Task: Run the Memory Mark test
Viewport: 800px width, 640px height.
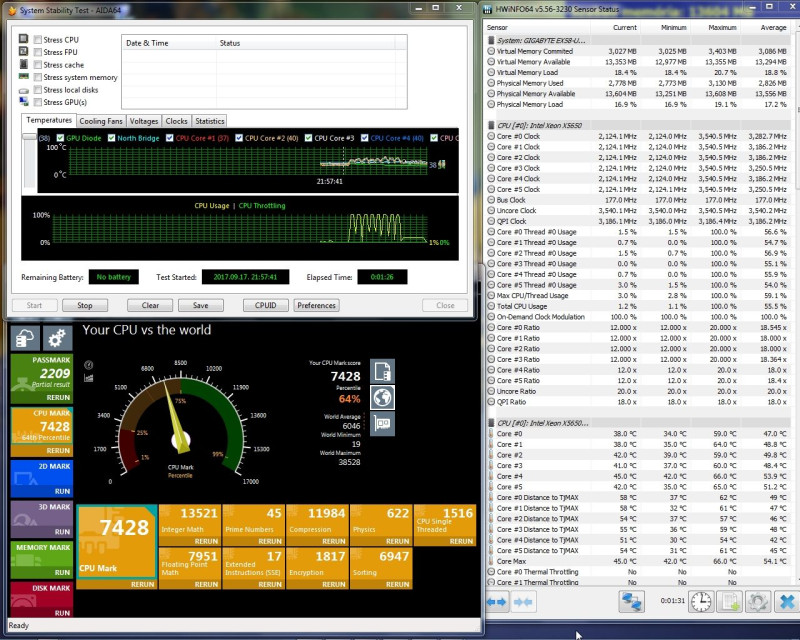Action: coord(62,572)
